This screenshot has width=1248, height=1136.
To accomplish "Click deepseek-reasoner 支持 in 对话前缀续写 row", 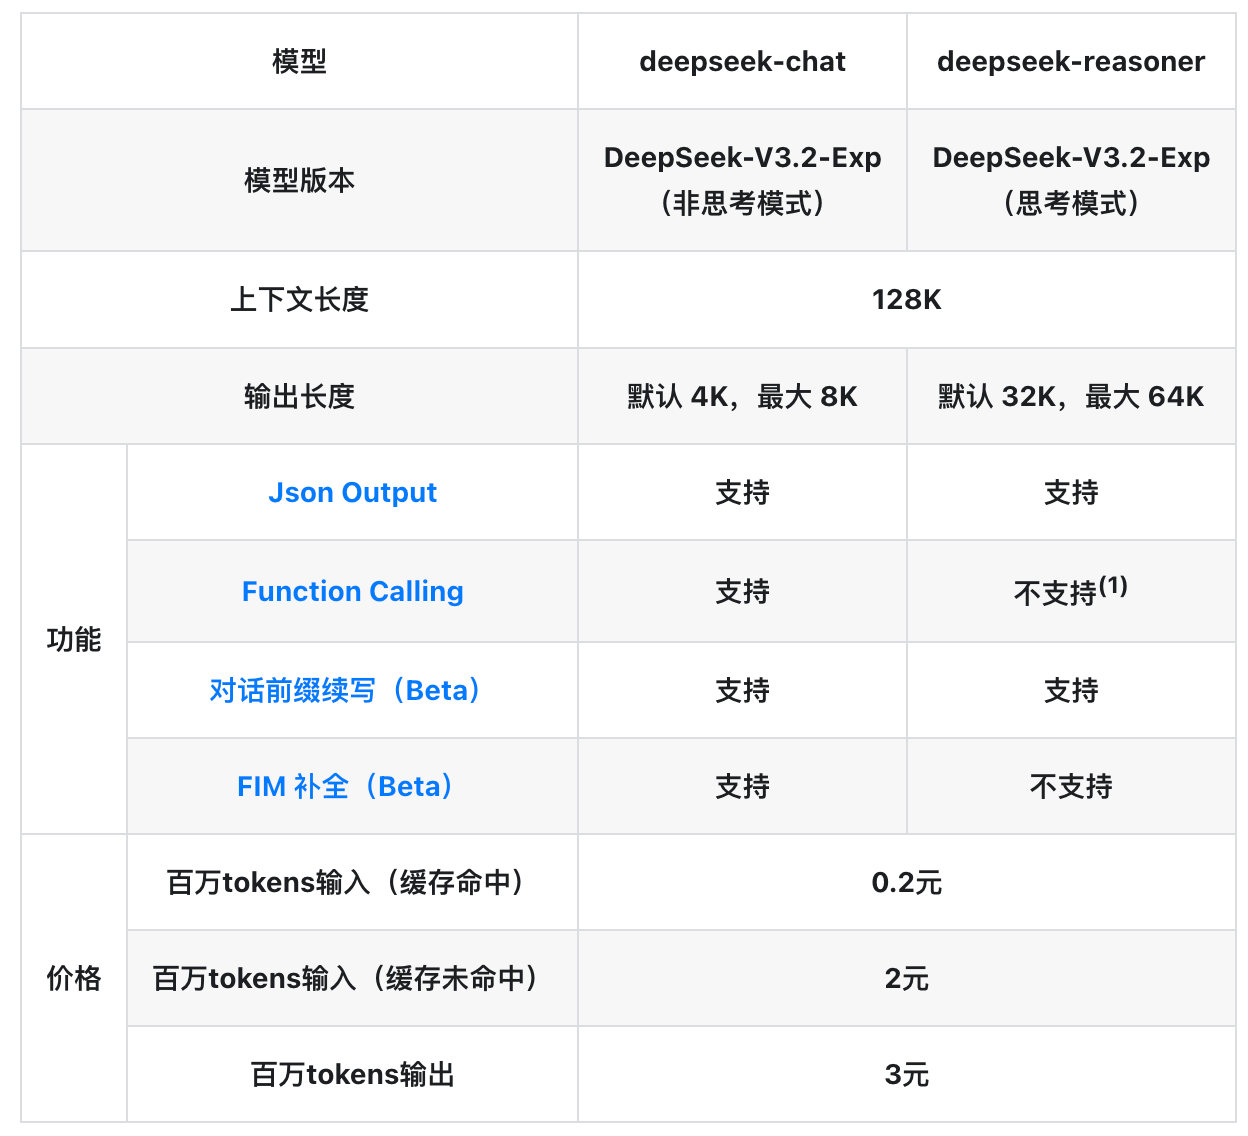I will (1071, 690).
